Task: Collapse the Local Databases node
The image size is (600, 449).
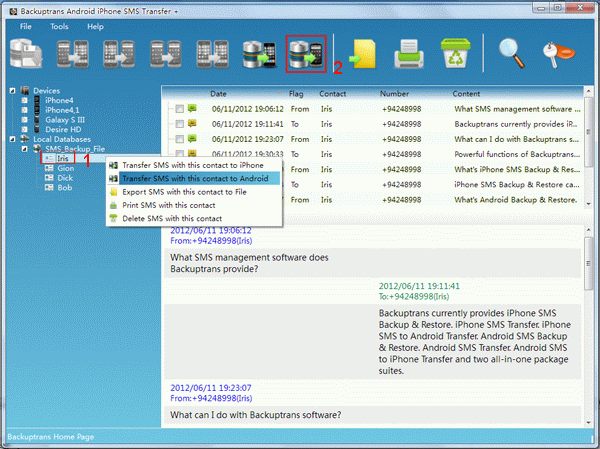Action: [x=13, y=139]
